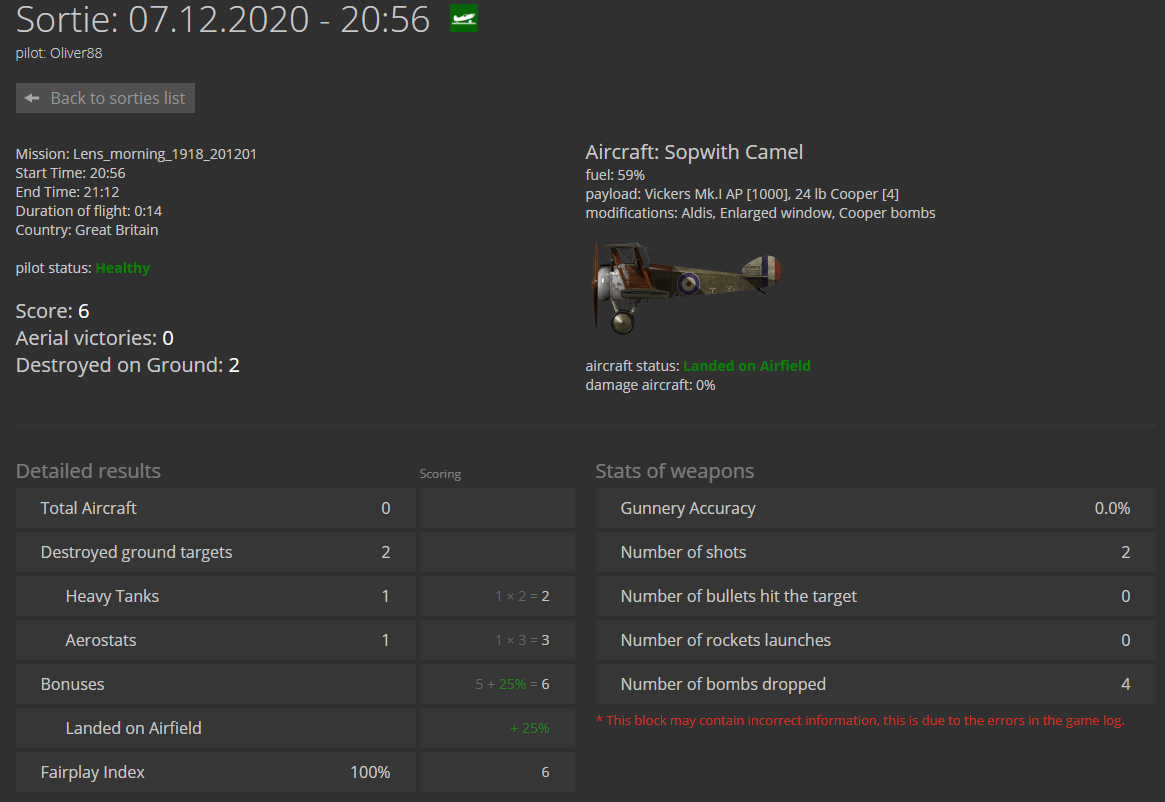Viewport: 1165px width, 802px height.
Task: Click Landed on Airfield aircraft status
Action: click(747, 366)
